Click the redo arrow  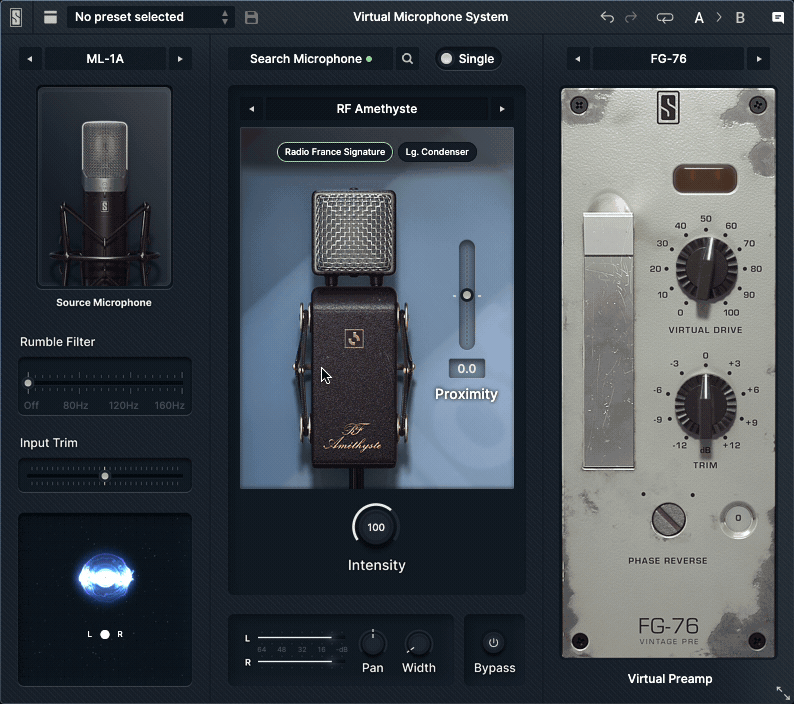[x=631, y=17]
